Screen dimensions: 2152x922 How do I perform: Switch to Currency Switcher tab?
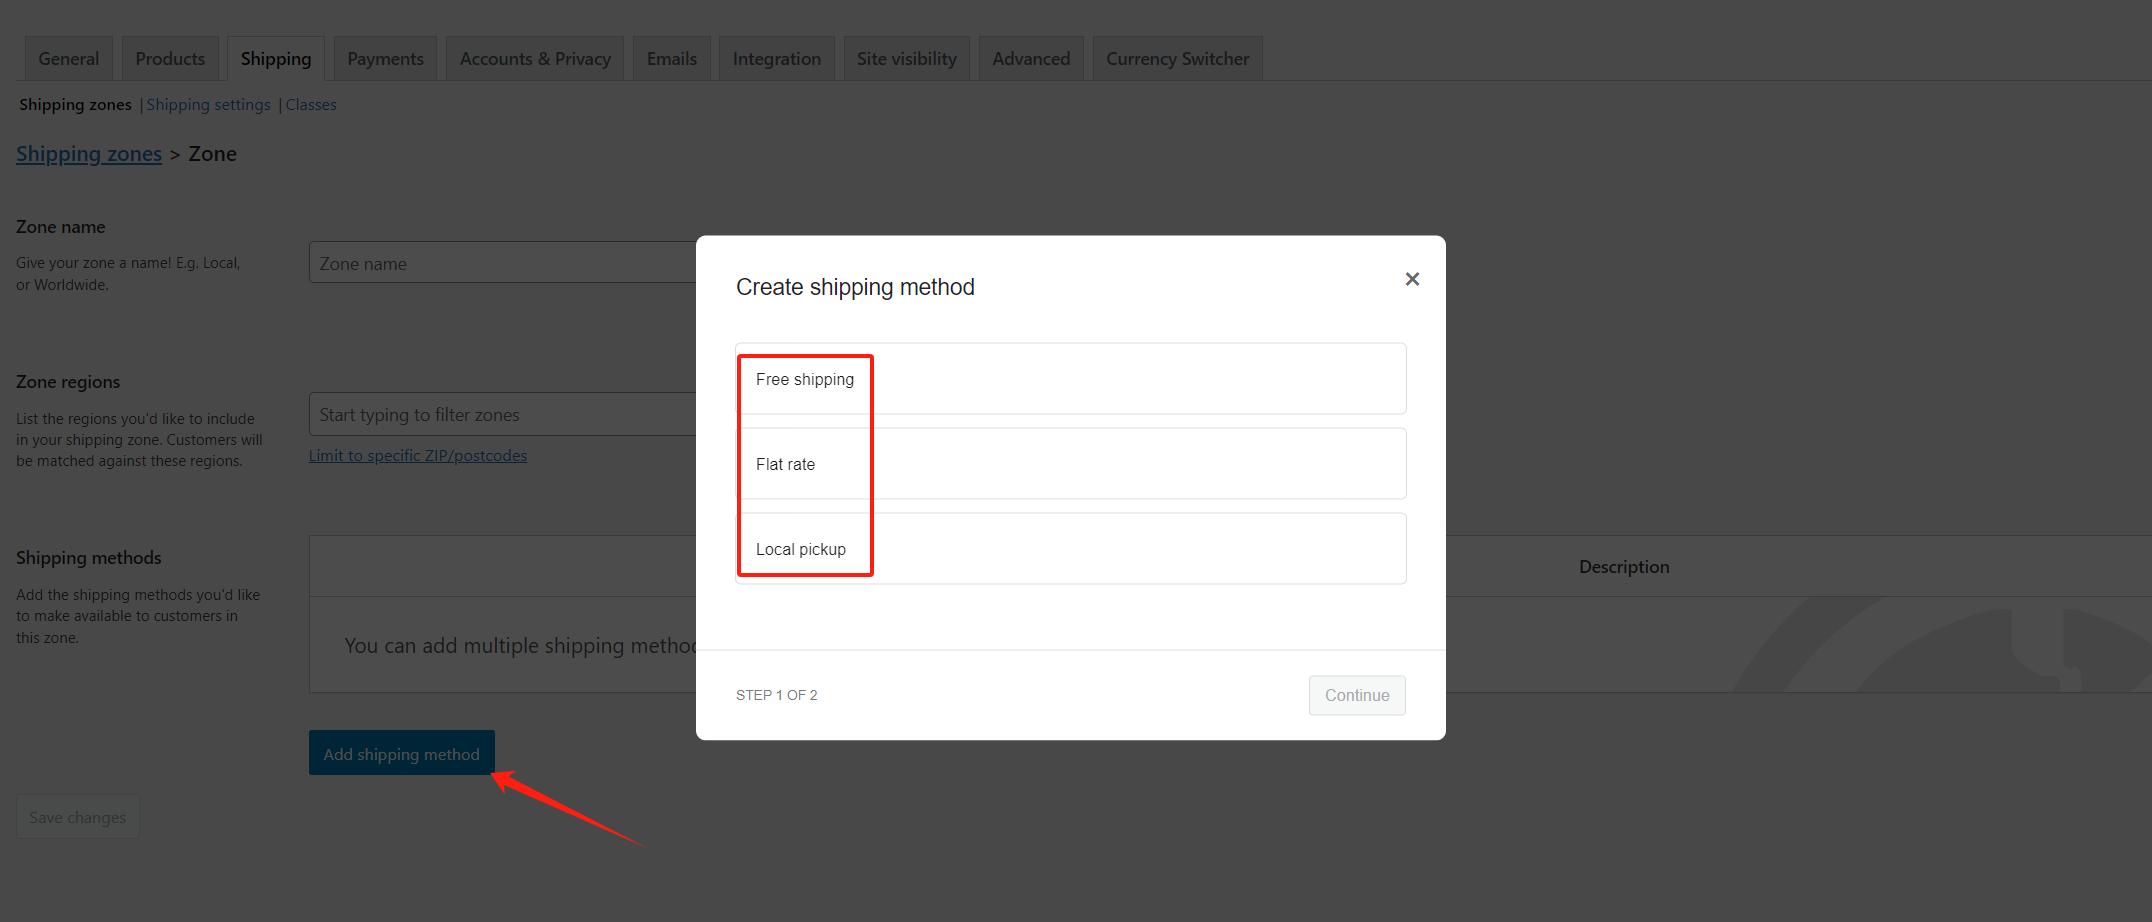(x=1178, y=59)
